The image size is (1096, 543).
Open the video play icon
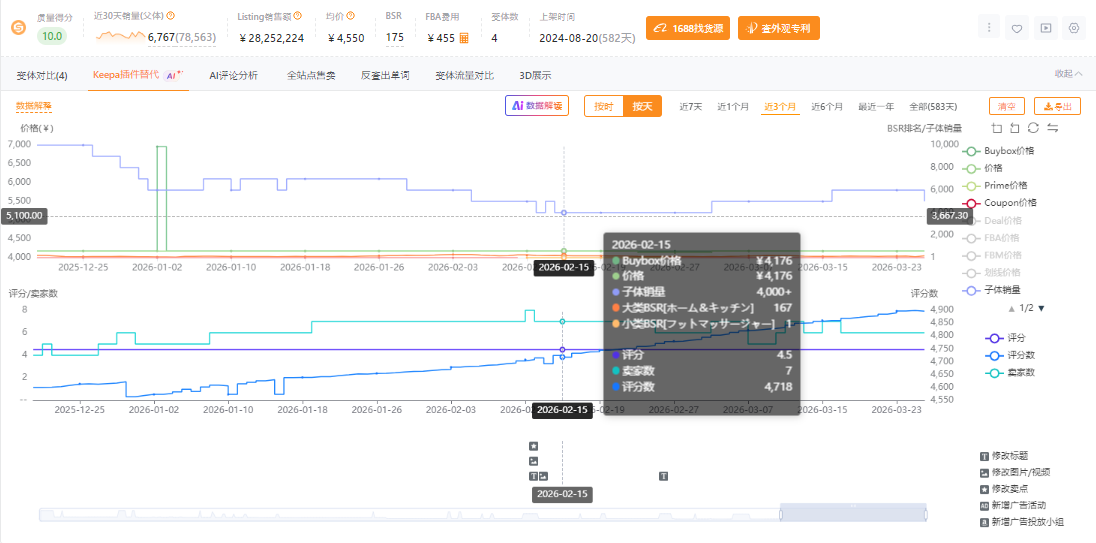pos(1045,28)
